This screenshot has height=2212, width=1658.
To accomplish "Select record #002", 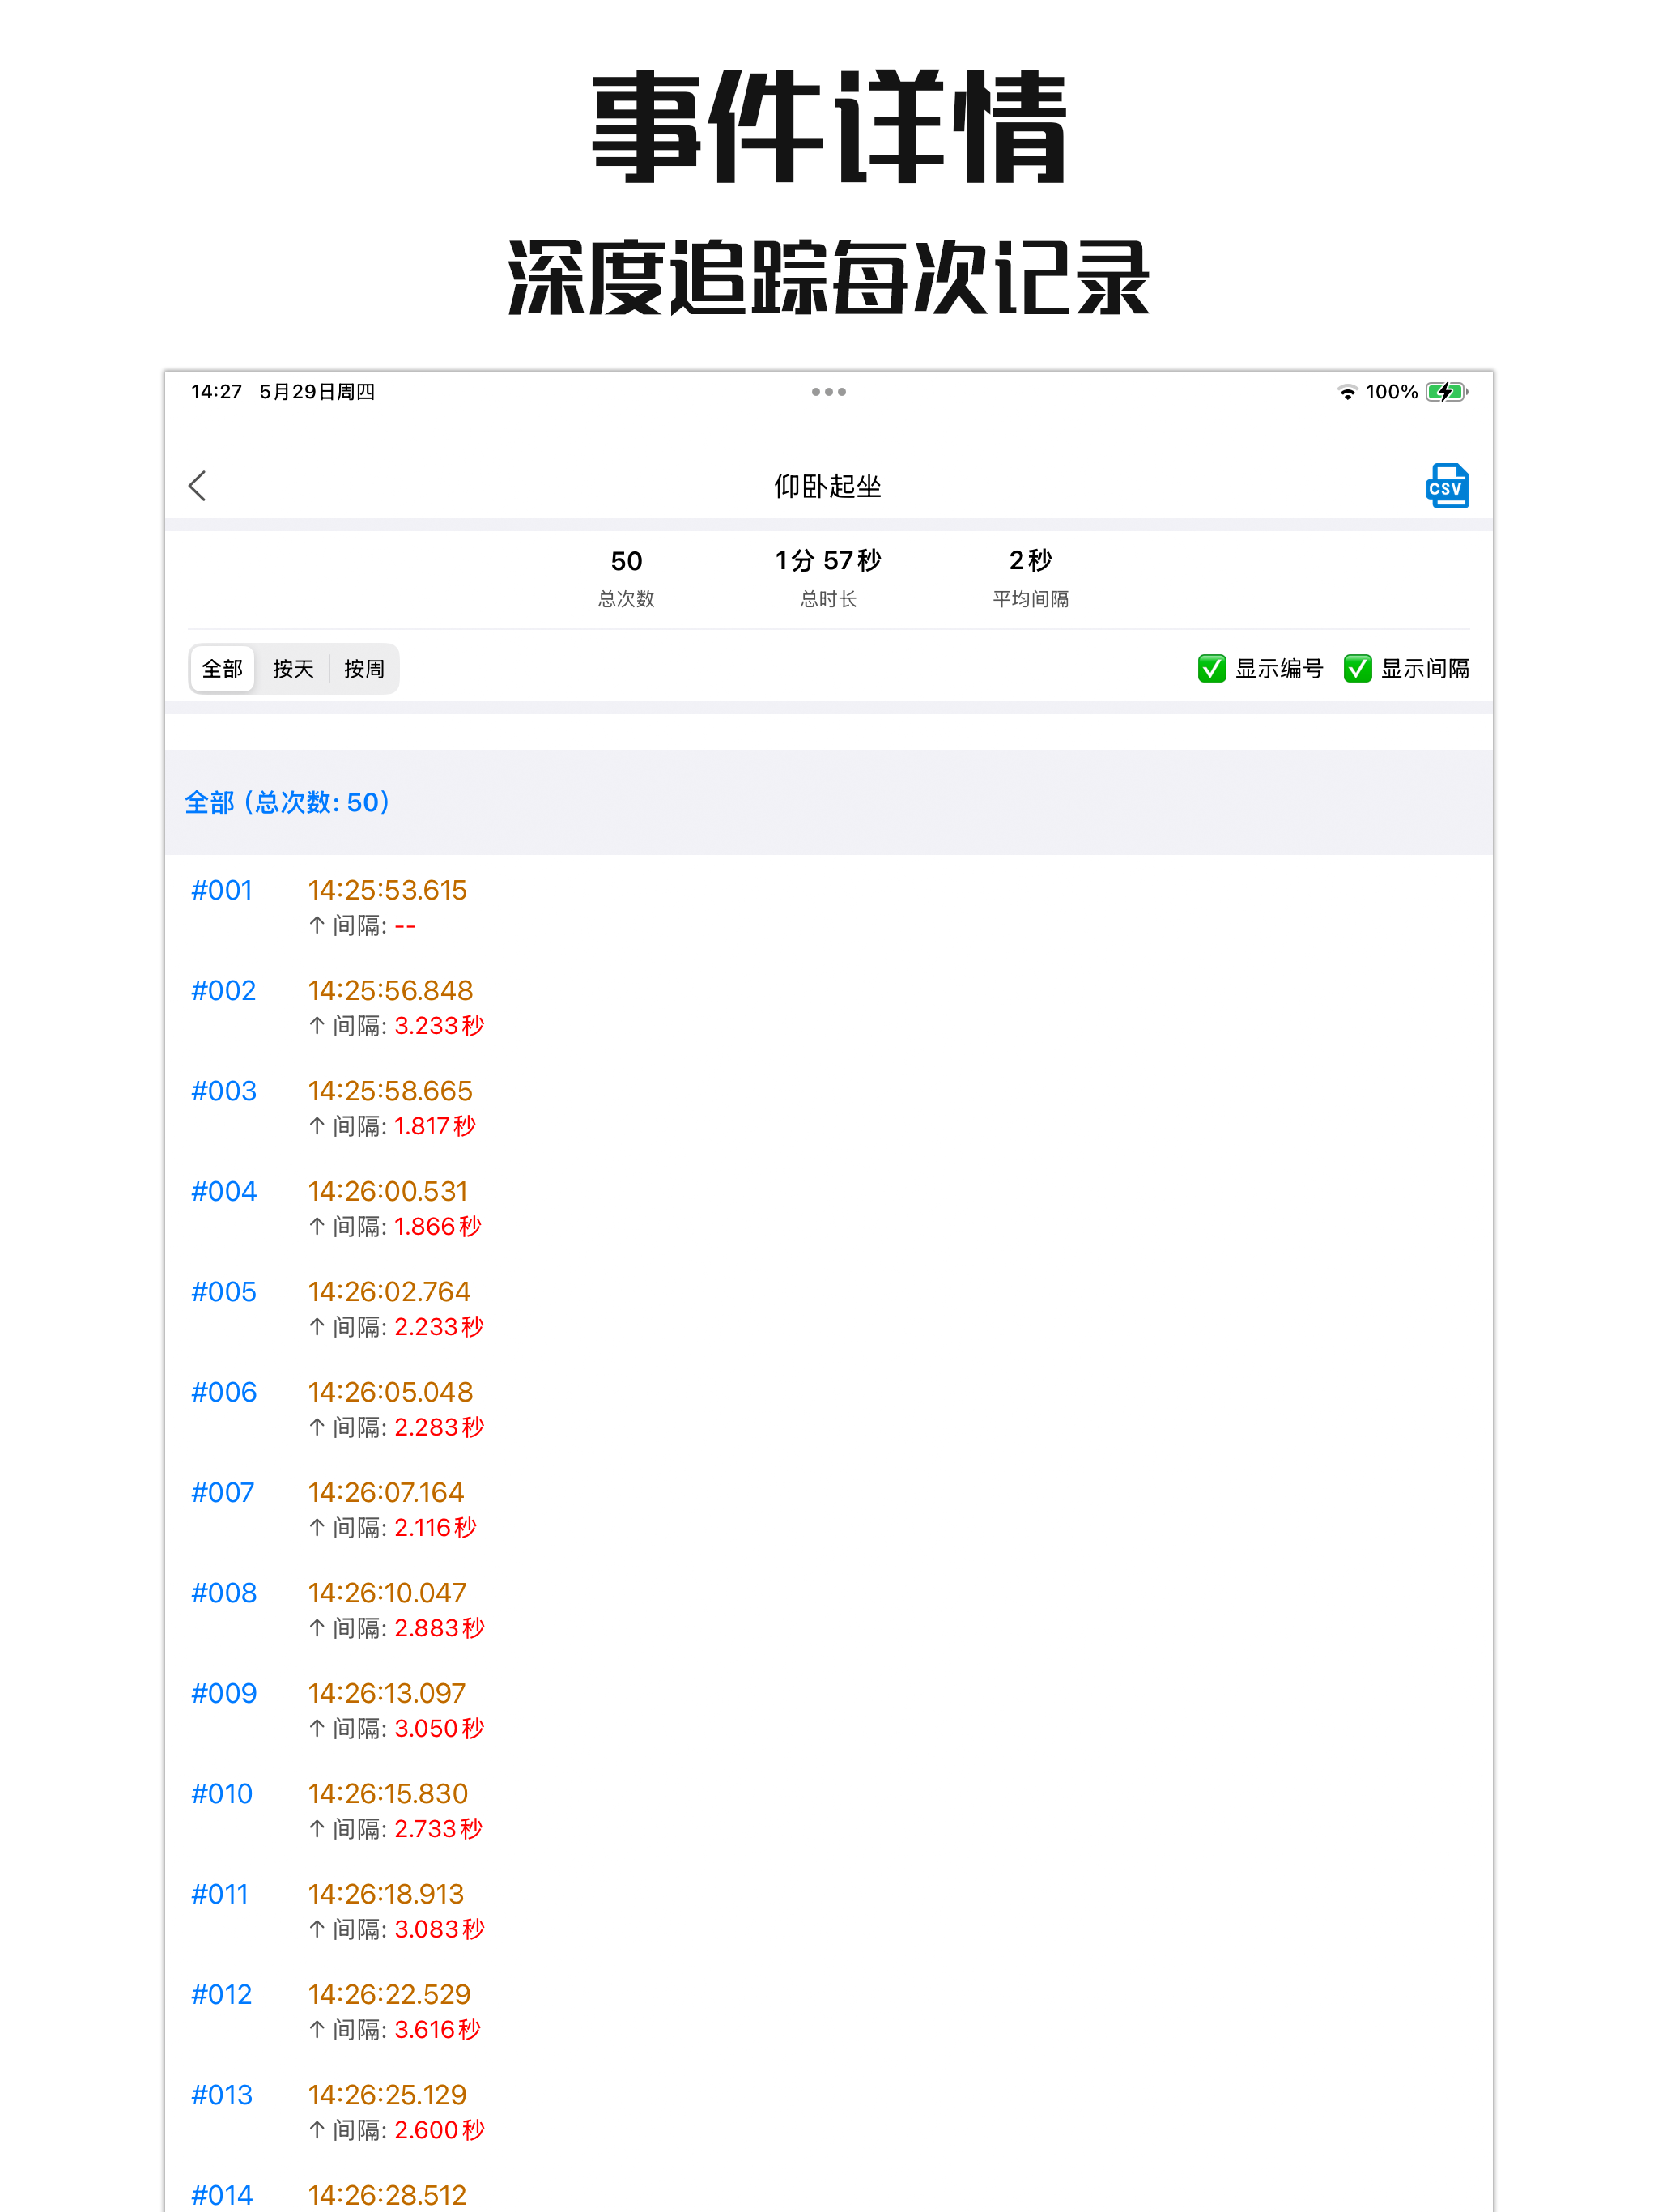I will [x=223, y=990].
